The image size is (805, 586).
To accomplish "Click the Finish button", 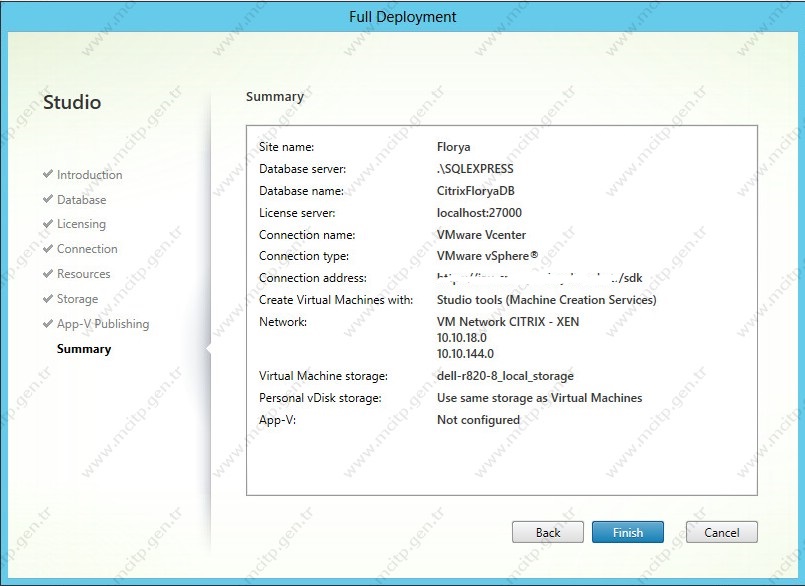I will tap(627, 532).
